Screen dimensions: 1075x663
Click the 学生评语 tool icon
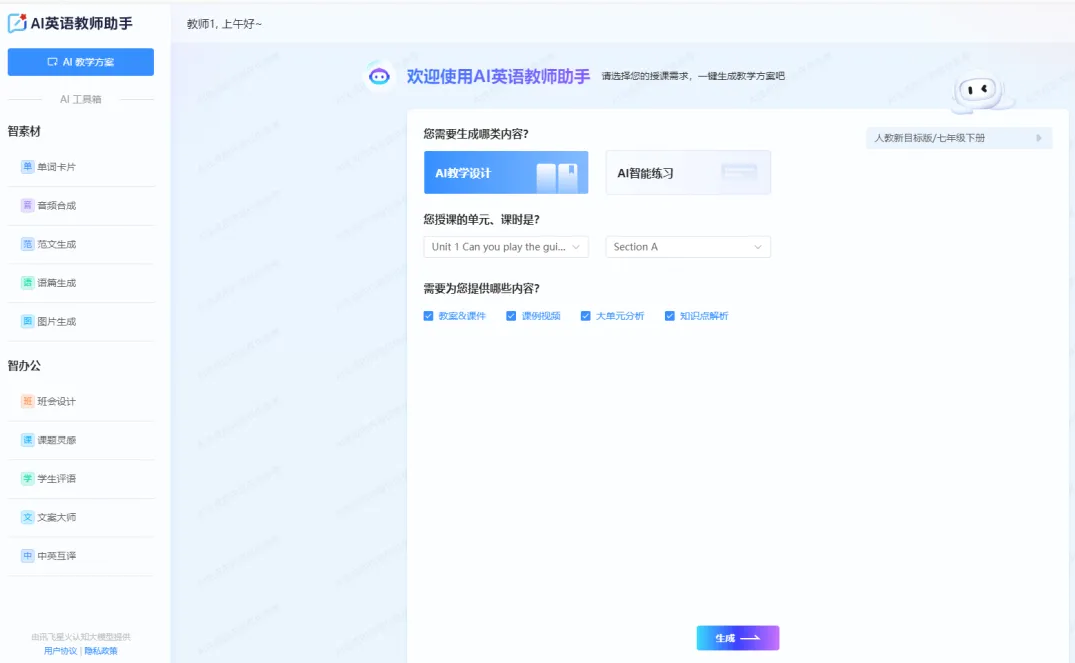coord(28,479)
